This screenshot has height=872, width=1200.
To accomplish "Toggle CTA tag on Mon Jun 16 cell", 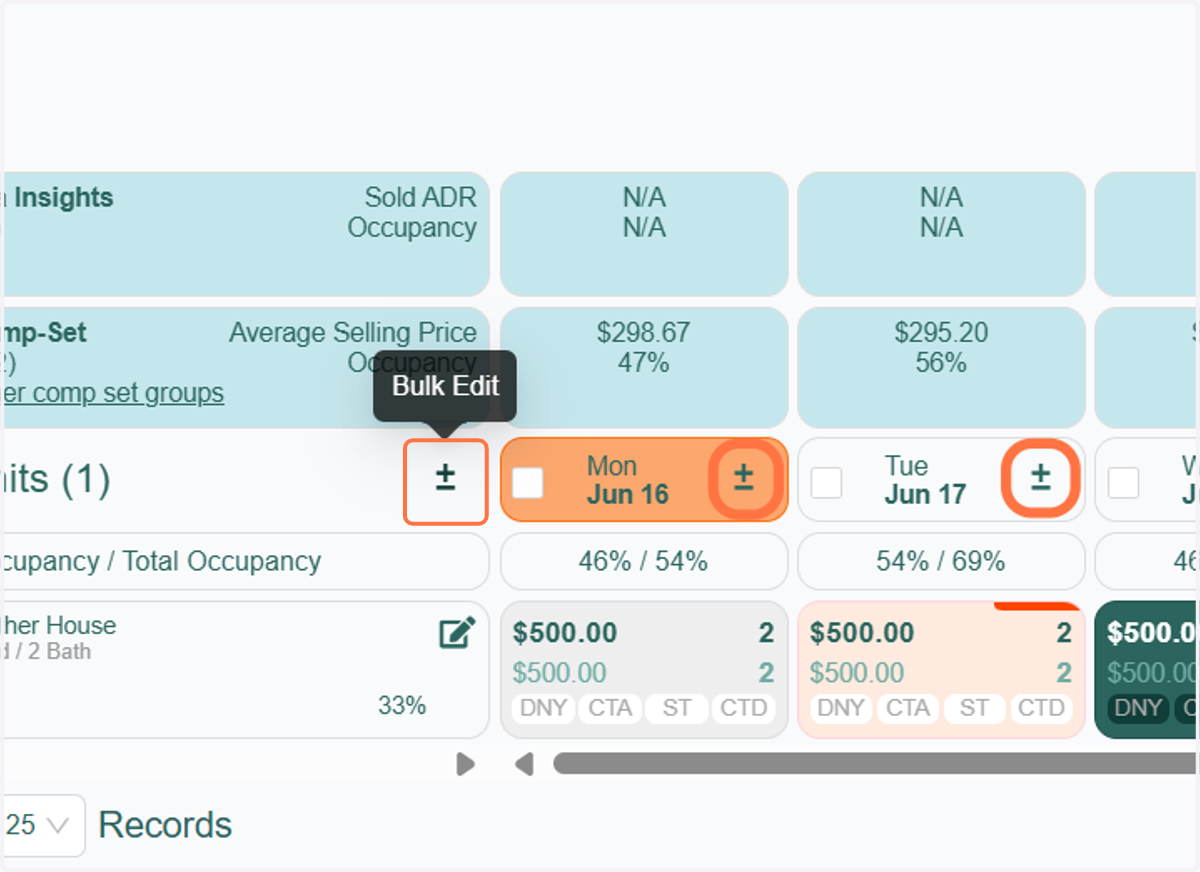I will tap(610, 708).
